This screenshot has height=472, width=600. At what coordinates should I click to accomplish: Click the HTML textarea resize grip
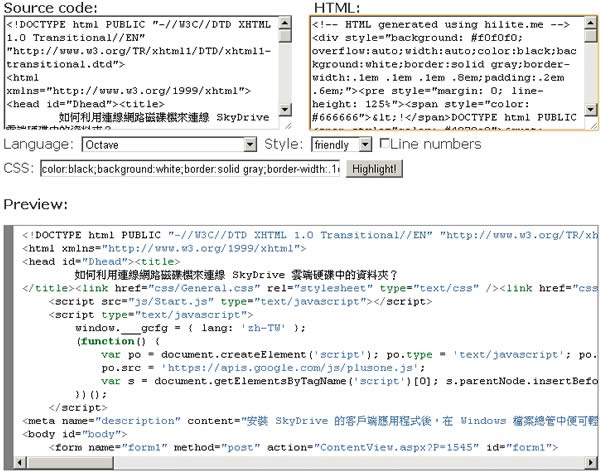pyautogui.click(x=593, y=125)
